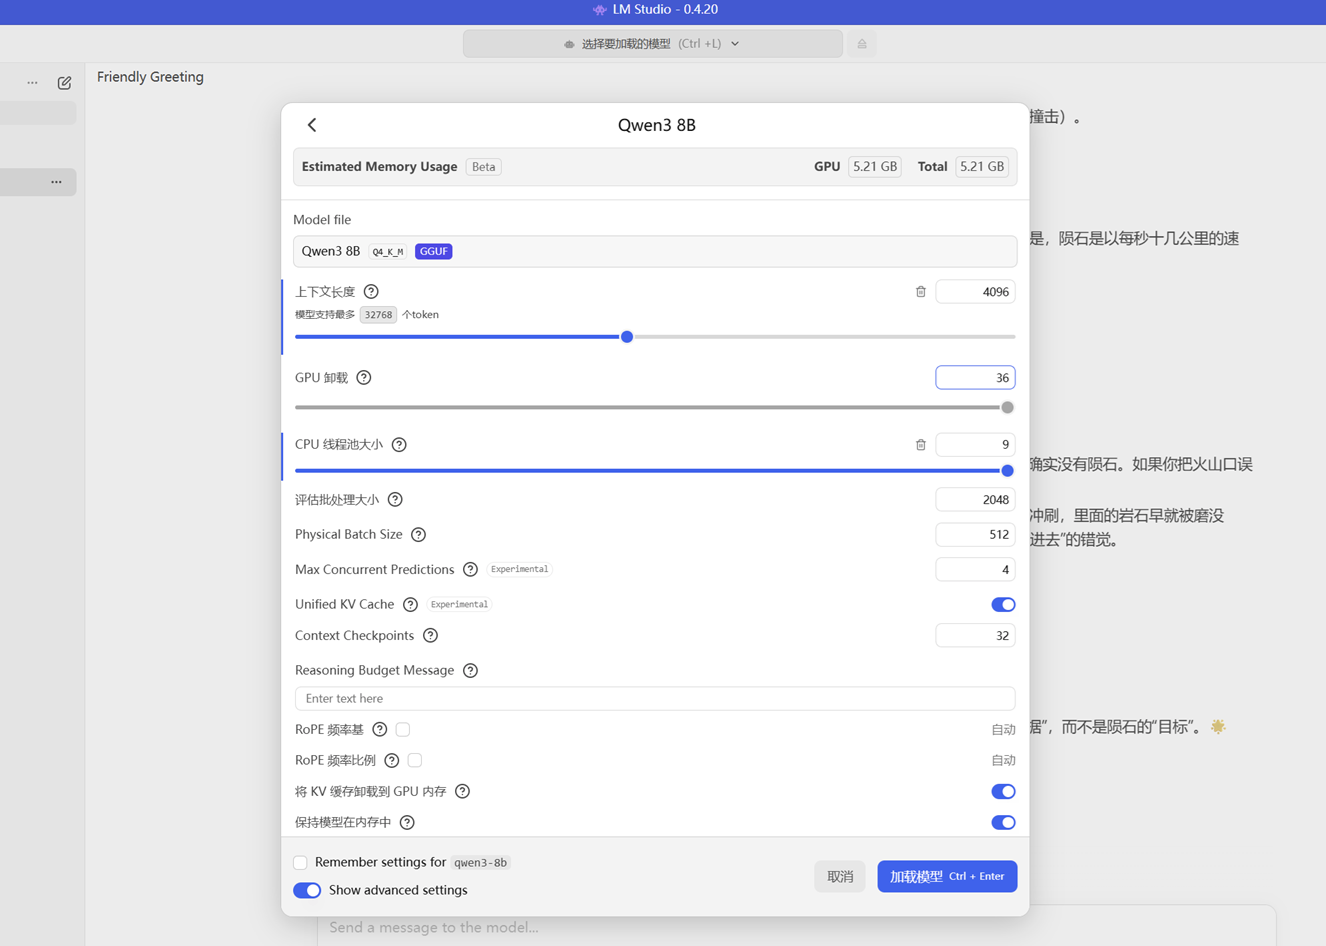The height and width of the screenshot is (946, 1326).
Task: Click the 32768 max token badge
Action: click(x=378, y=315)
